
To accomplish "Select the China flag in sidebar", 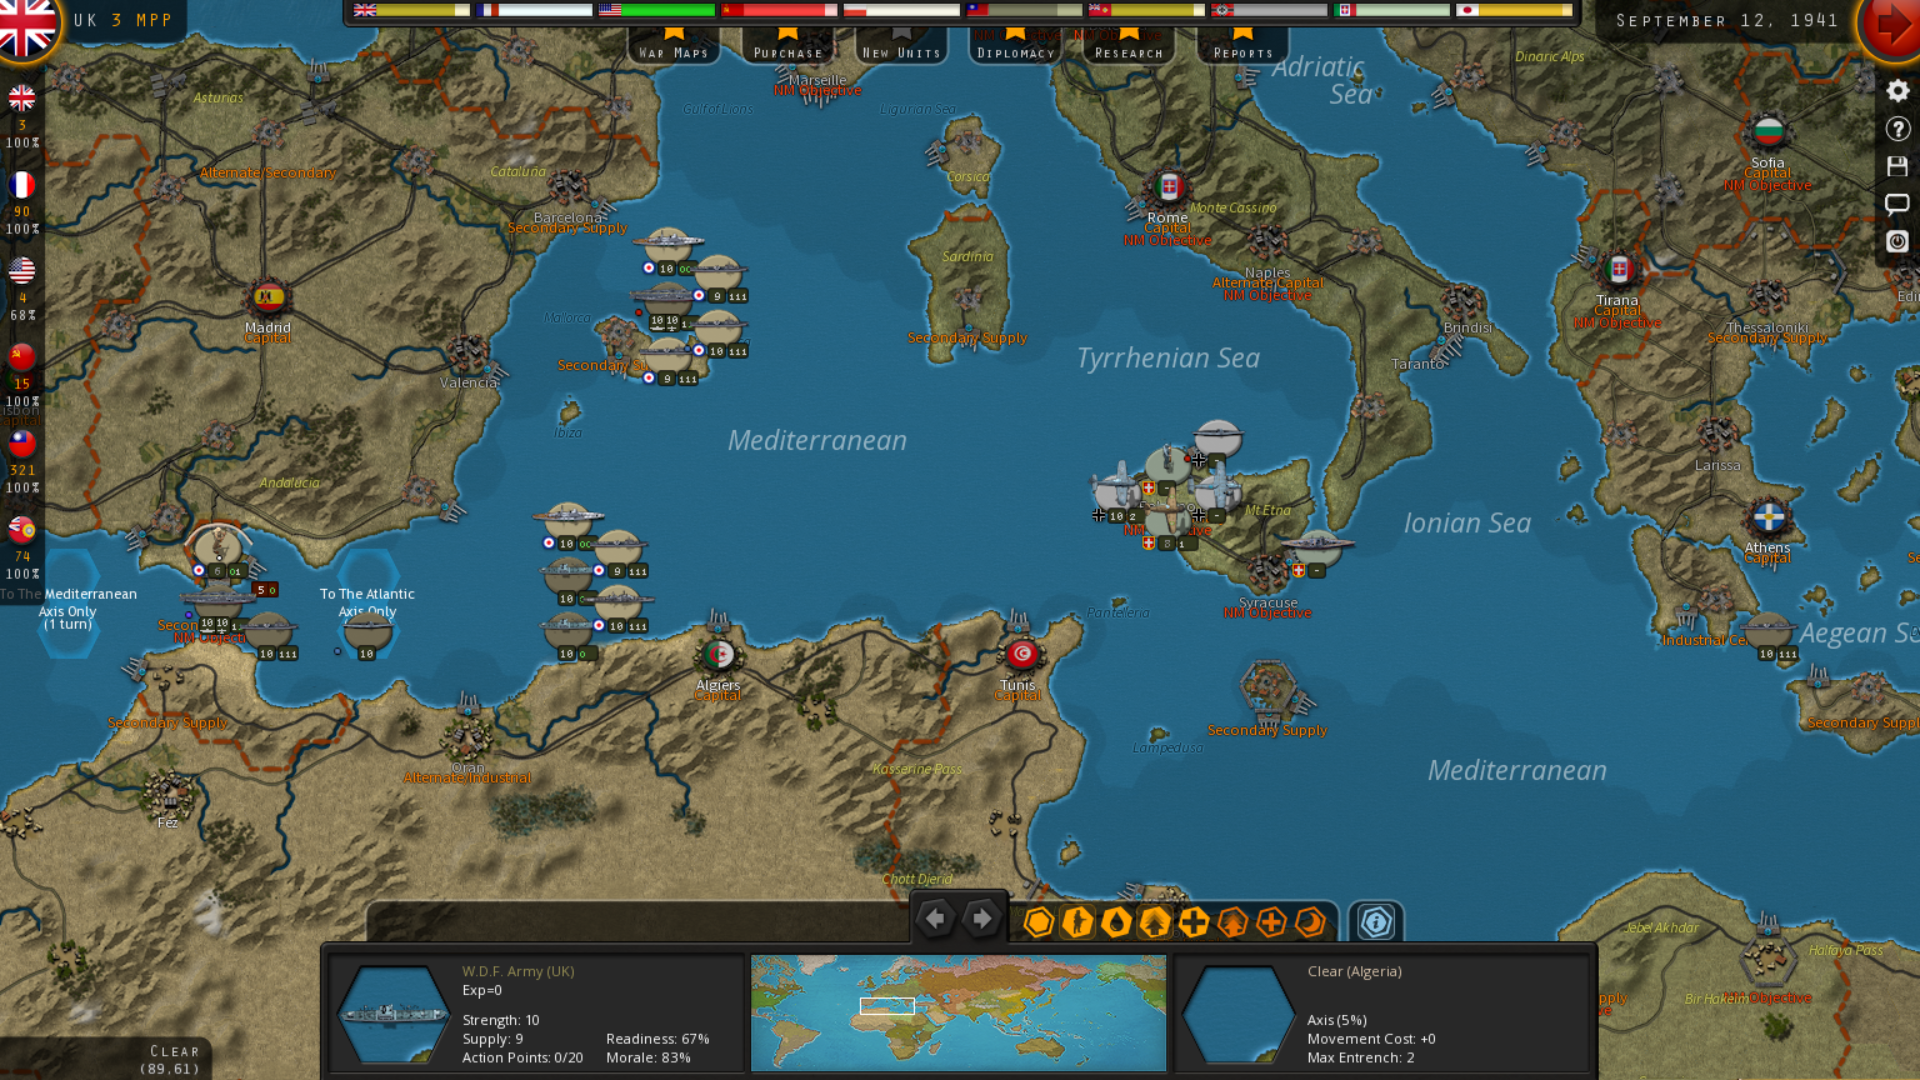I will click(22, 443).
